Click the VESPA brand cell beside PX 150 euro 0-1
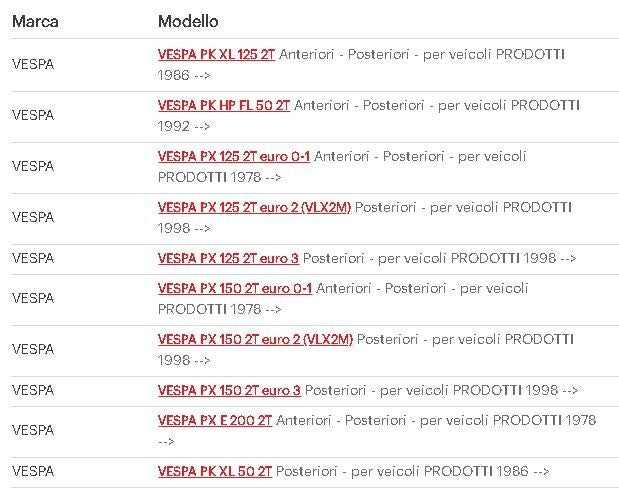 point(33,298)
